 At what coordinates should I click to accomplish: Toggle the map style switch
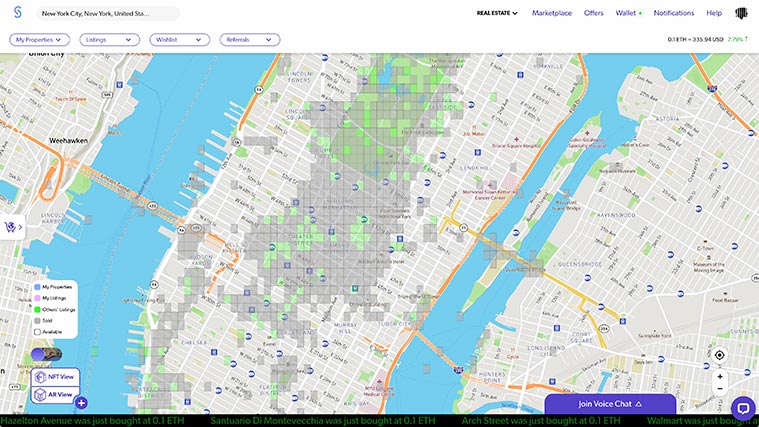[46, 354]
